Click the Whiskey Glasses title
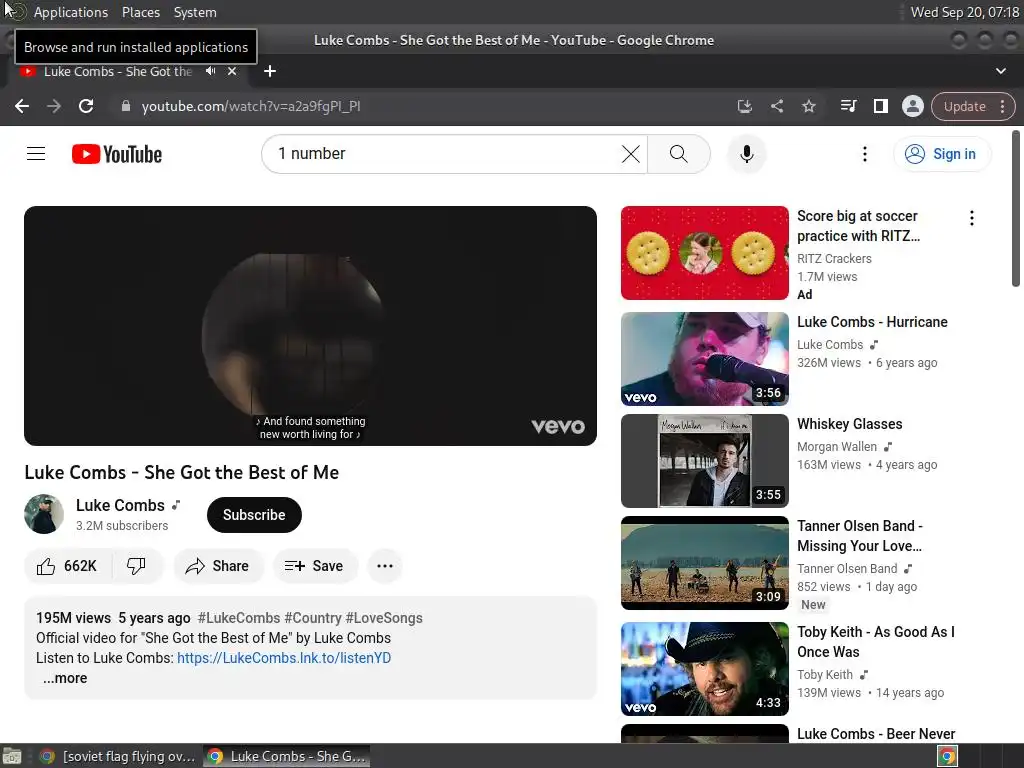Screen dimensions: 1024x768 point(850,424)
